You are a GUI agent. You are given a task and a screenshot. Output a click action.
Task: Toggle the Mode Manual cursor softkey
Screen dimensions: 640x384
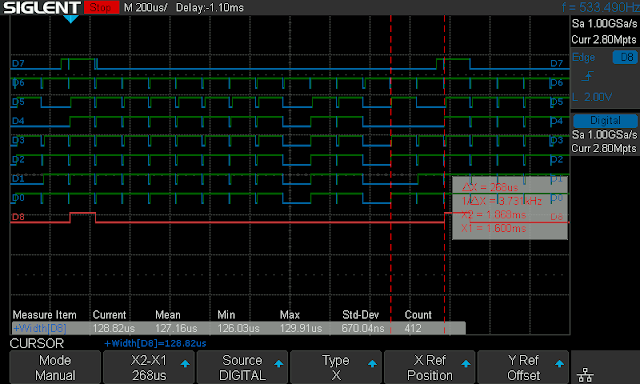55,367
